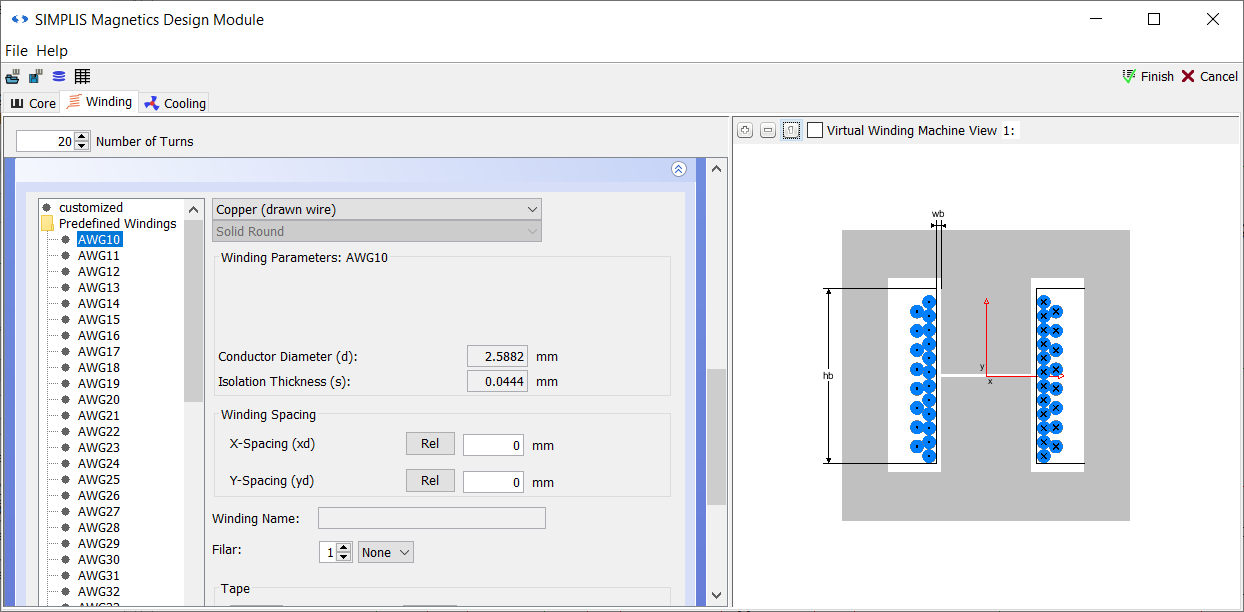
Task: Click the save core file toolbar icon
Action: click(35, 77)
